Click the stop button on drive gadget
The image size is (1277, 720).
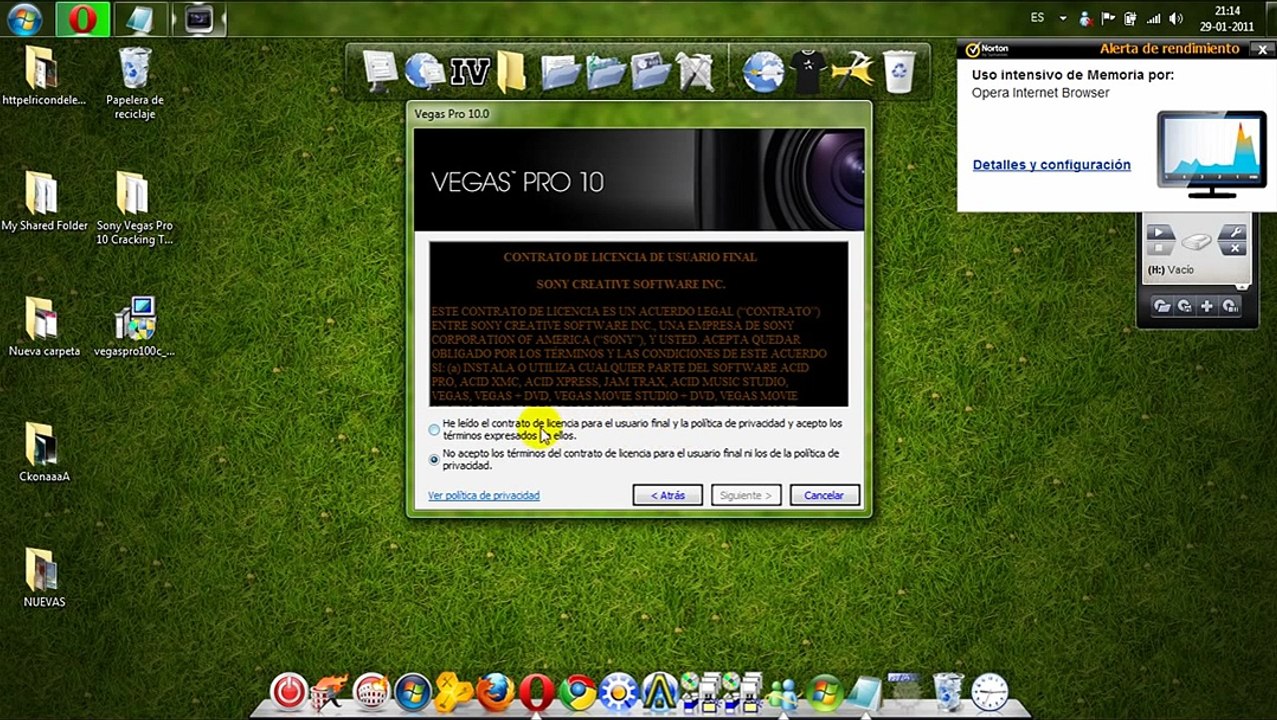point(1159,247)
